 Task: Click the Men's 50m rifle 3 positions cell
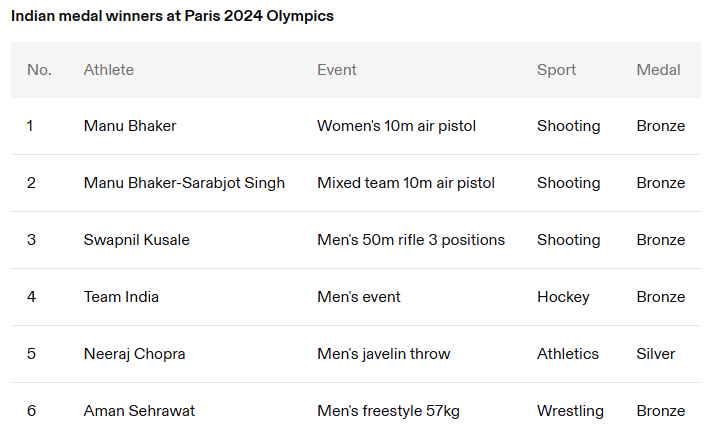(411, 240)
